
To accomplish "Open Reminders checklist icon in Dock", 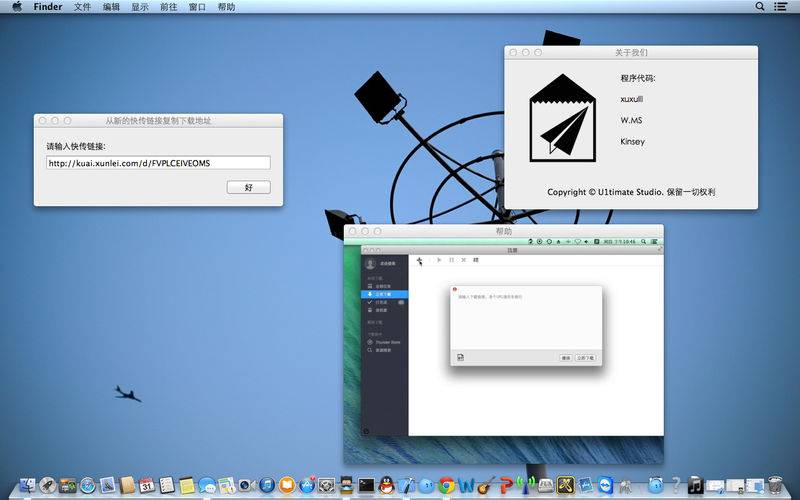I will (167, 485).
